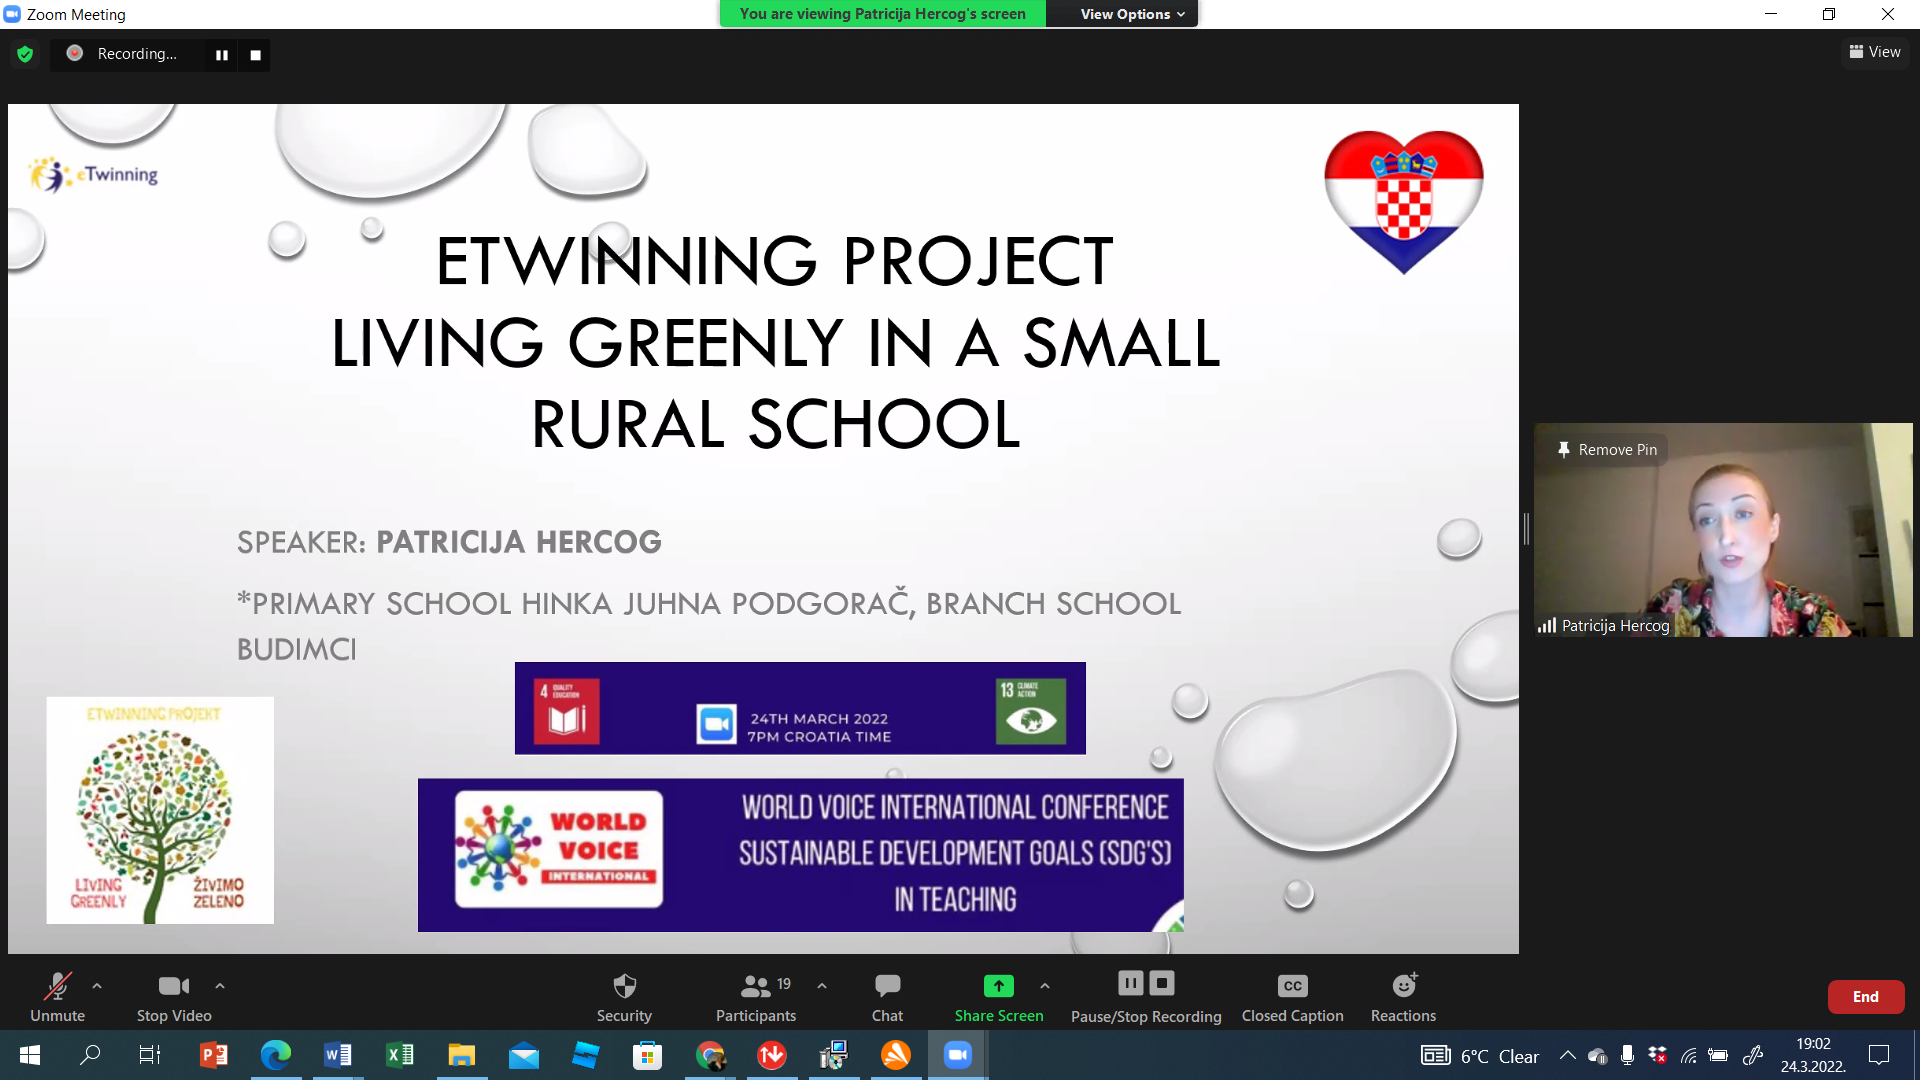Screen dimensions: 1920x1080
Task: Click the 6°C Clear weather text
Action: pyautogui.click(x=1499, y=1057)
